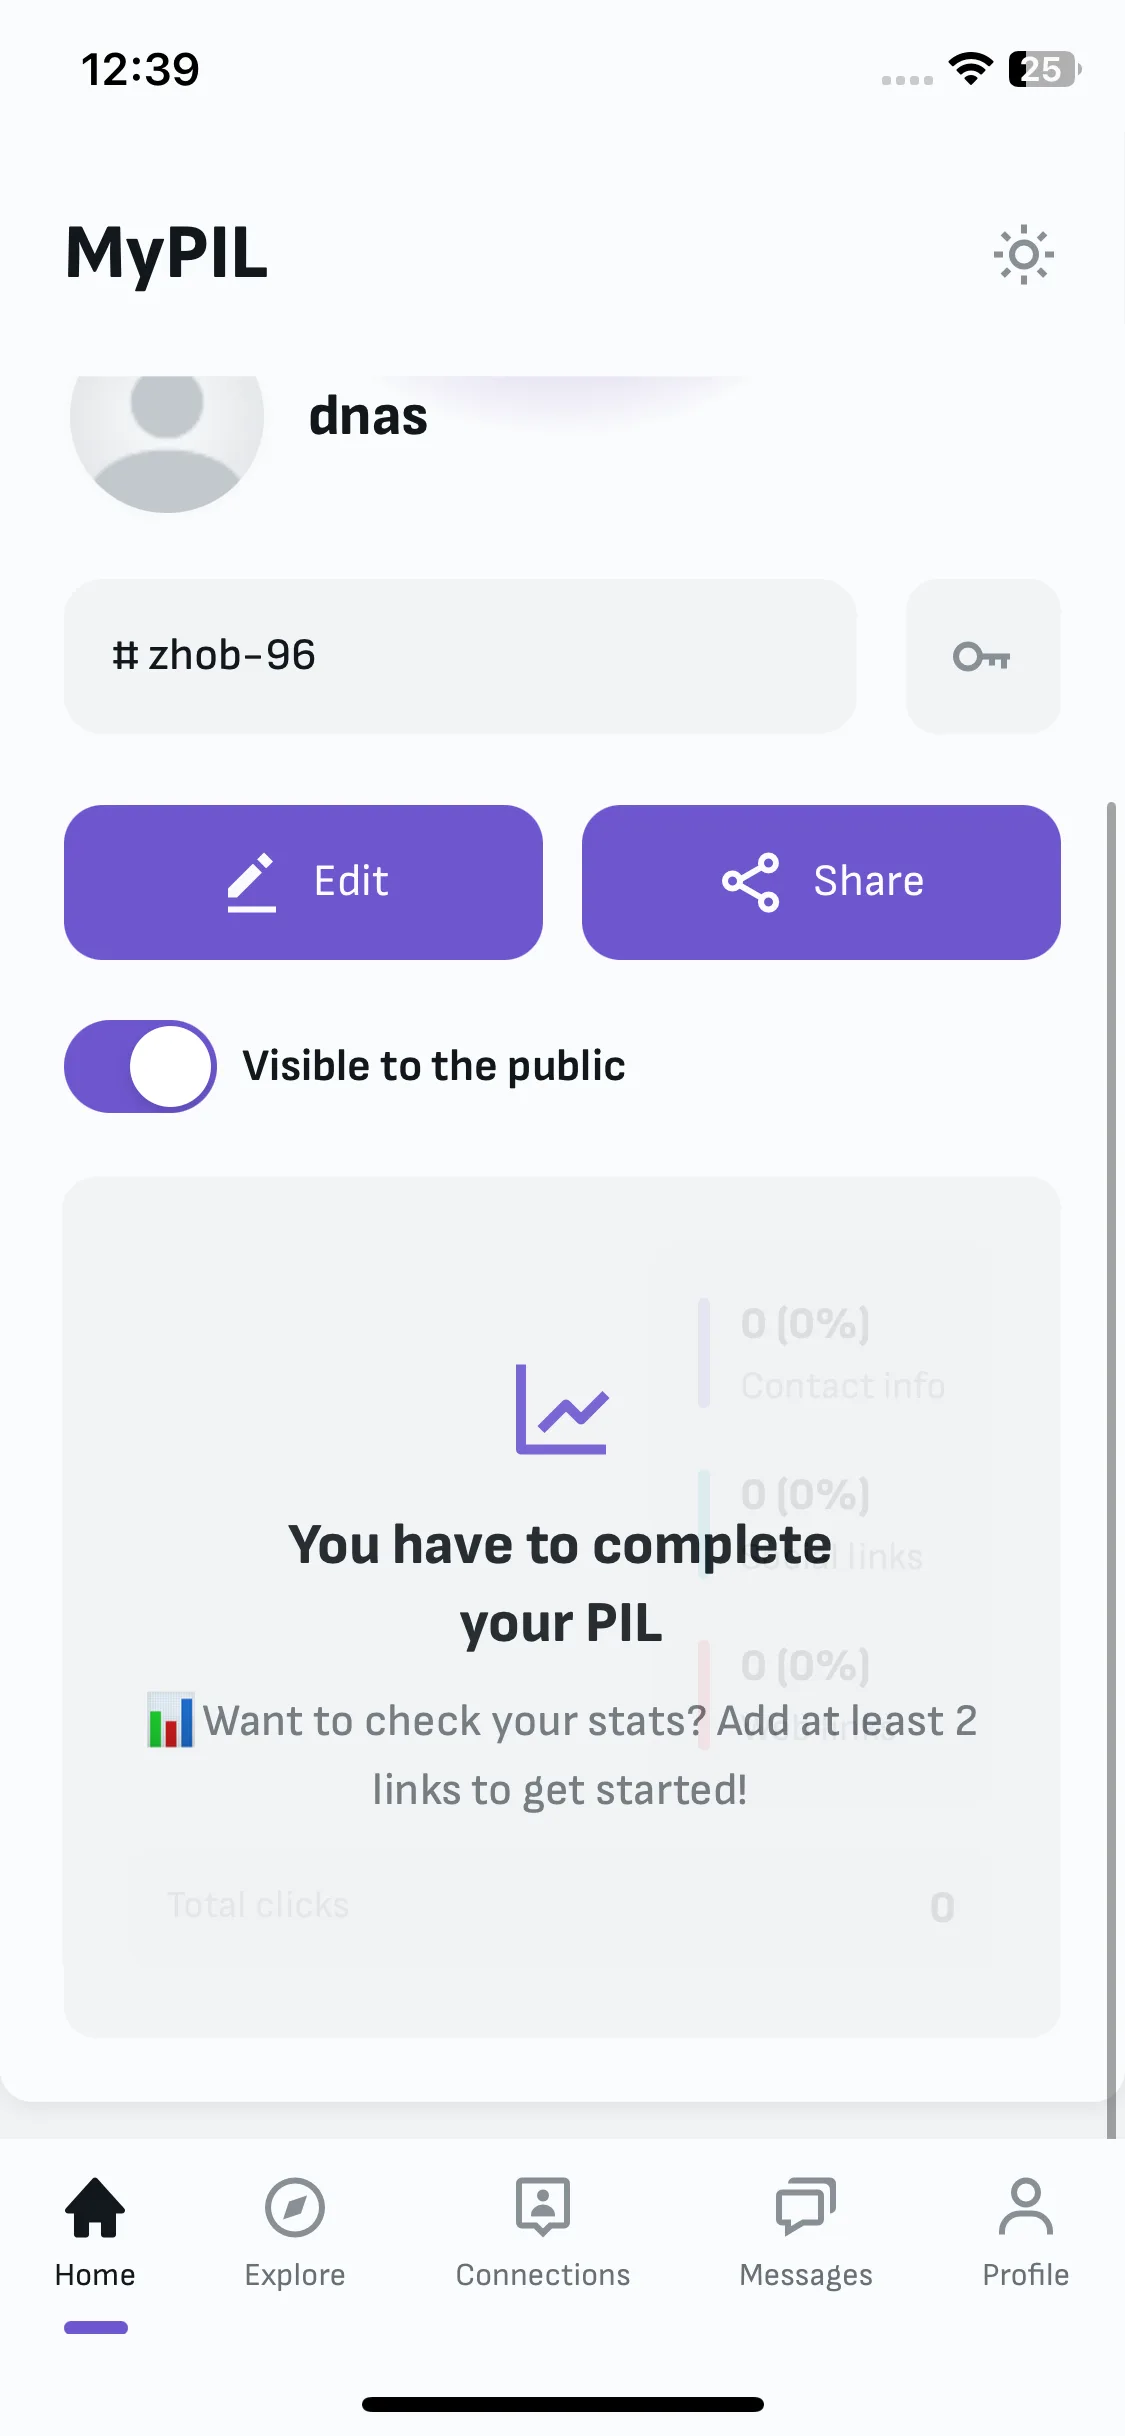The image size is (1125, 2436).
Task: Tap the key icon button
Action: [983, 656]
